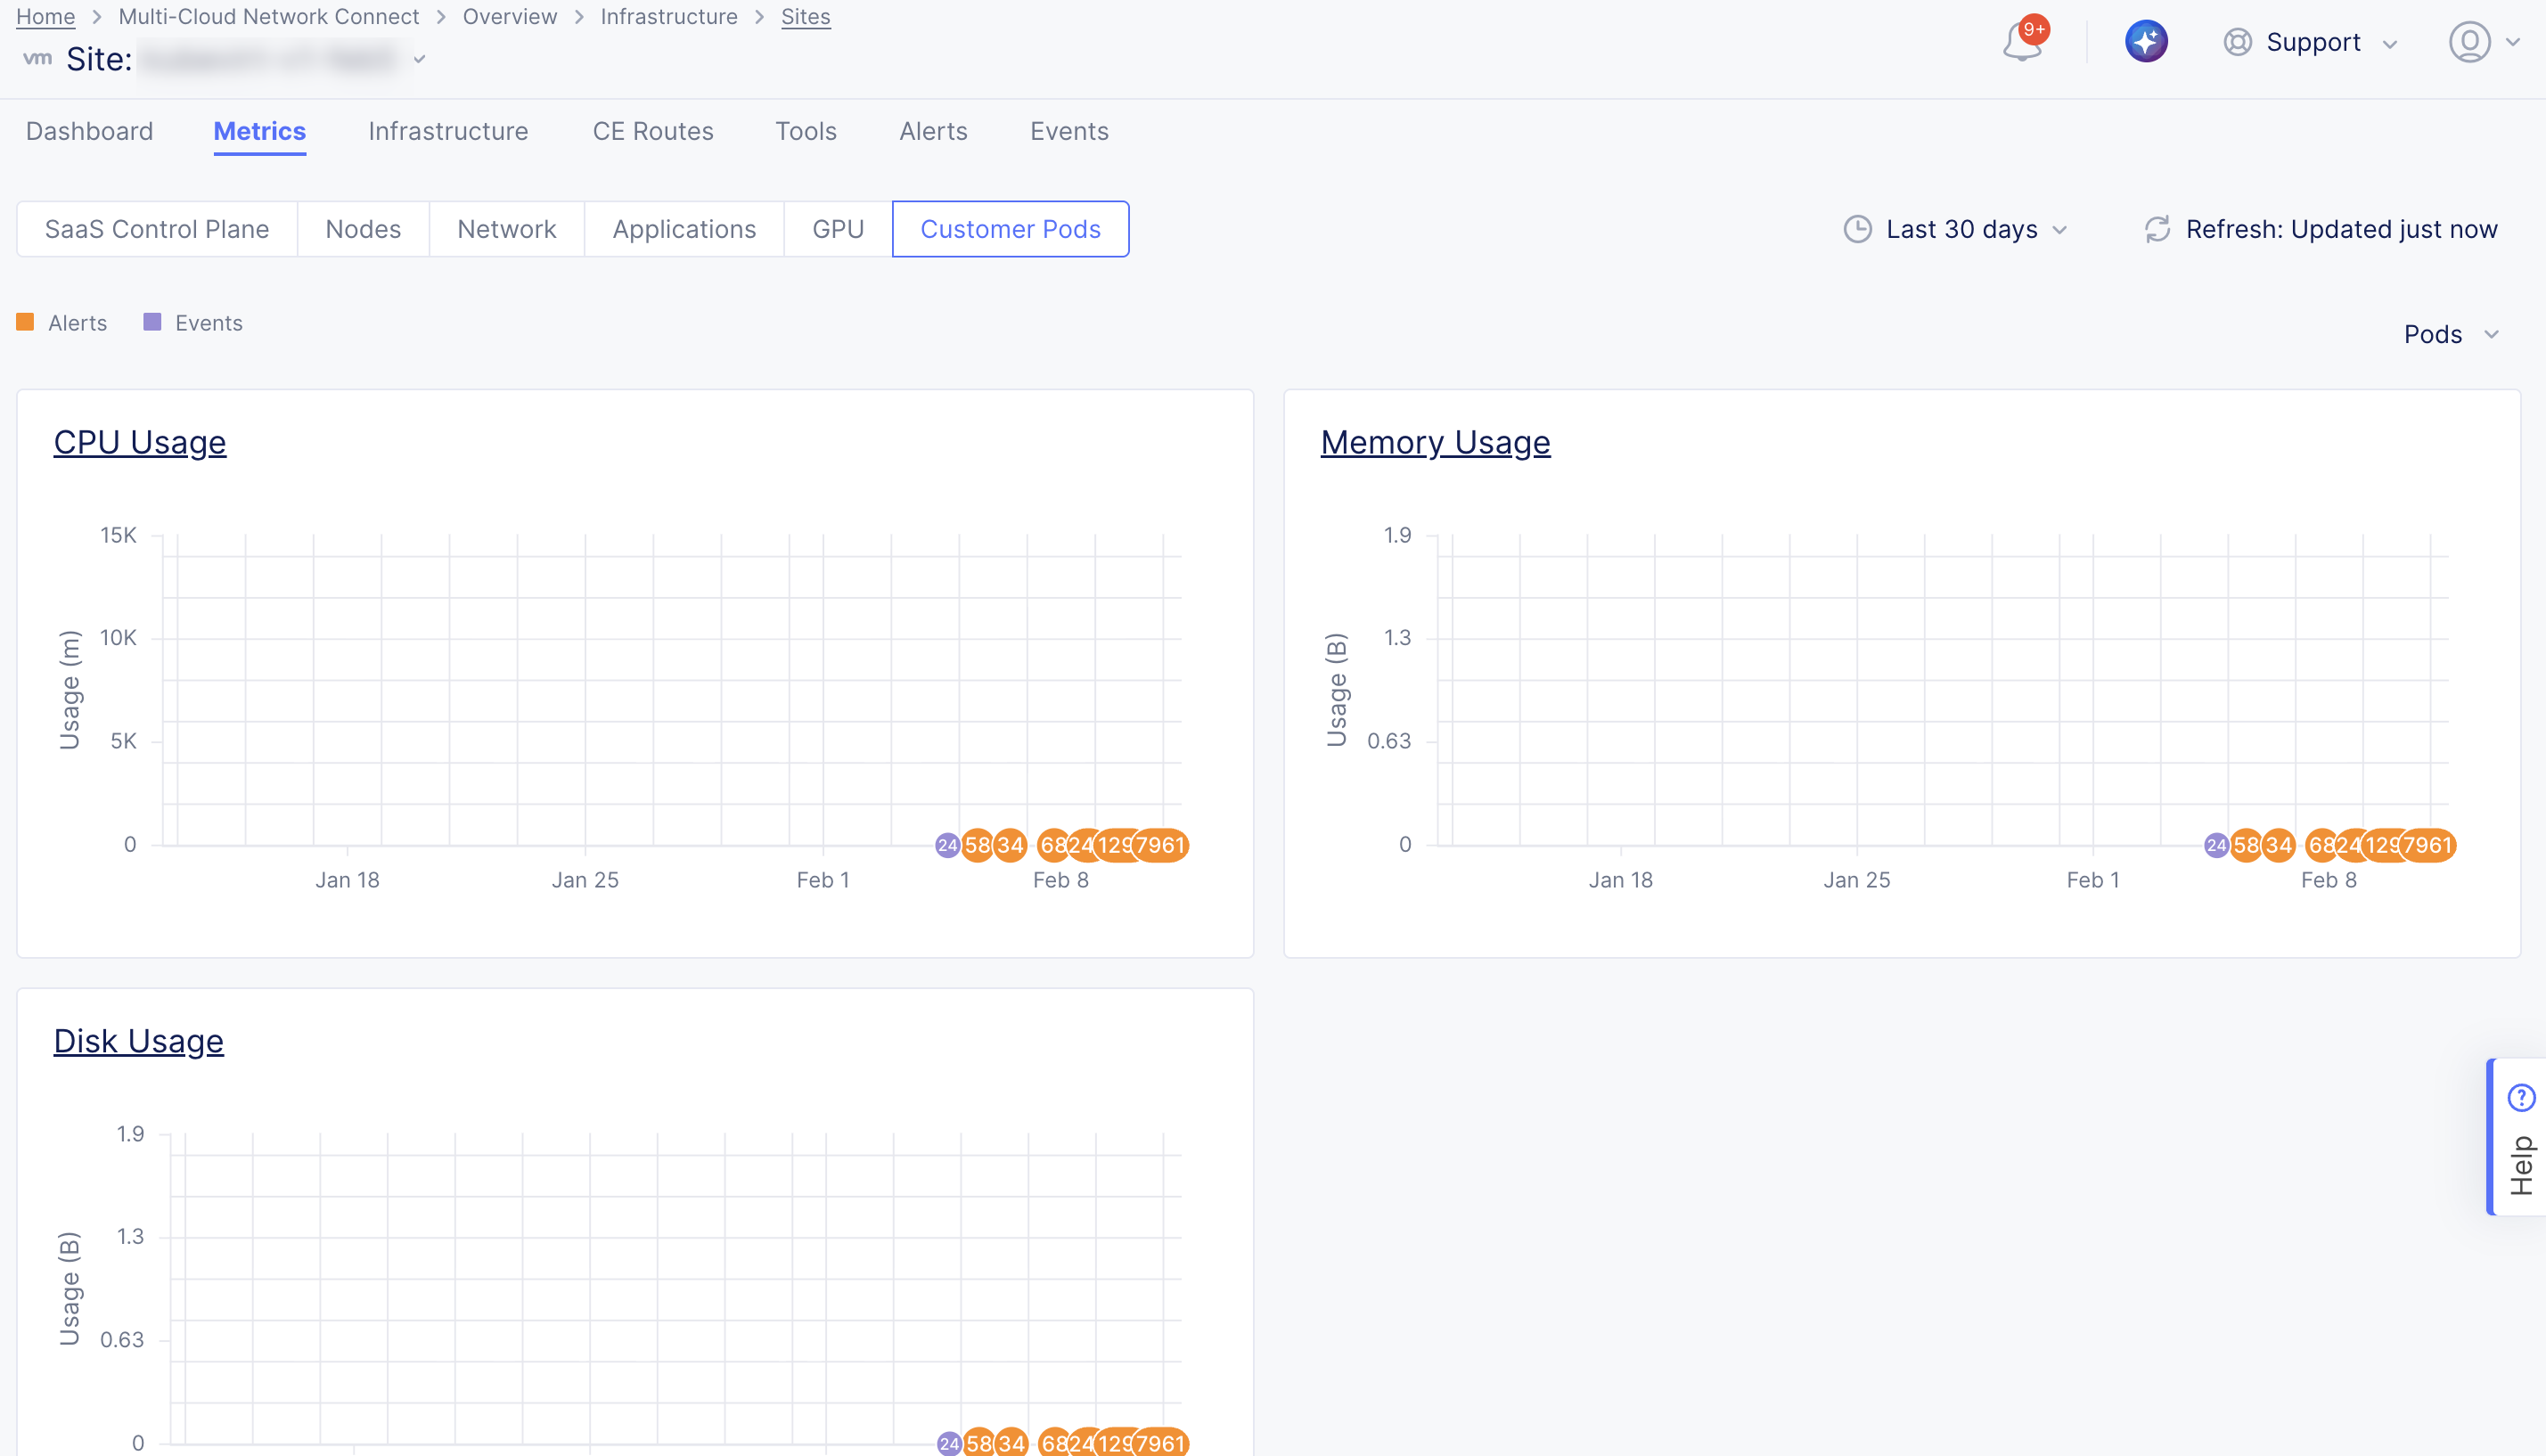
Task: Open the user account avatar icon
Action: tap(2470, 42)
